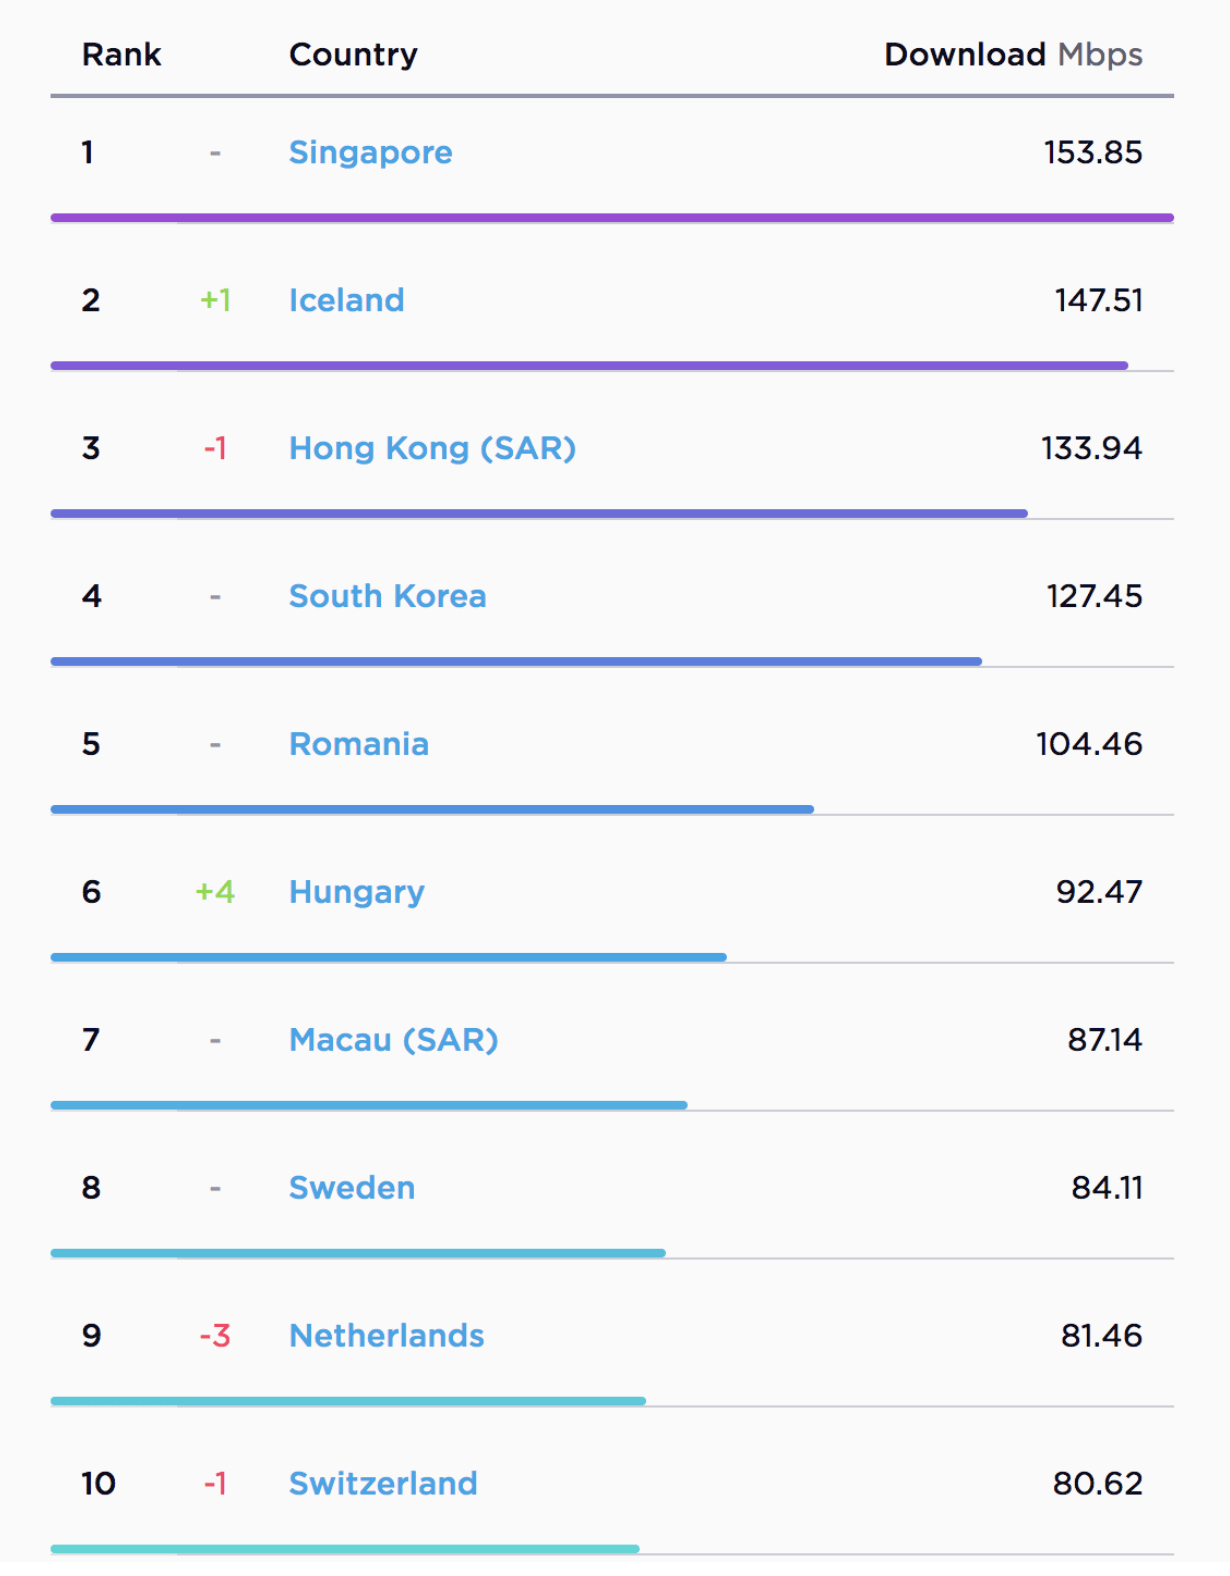
Task: Click the Hungary country link
Action: point(356,892)
